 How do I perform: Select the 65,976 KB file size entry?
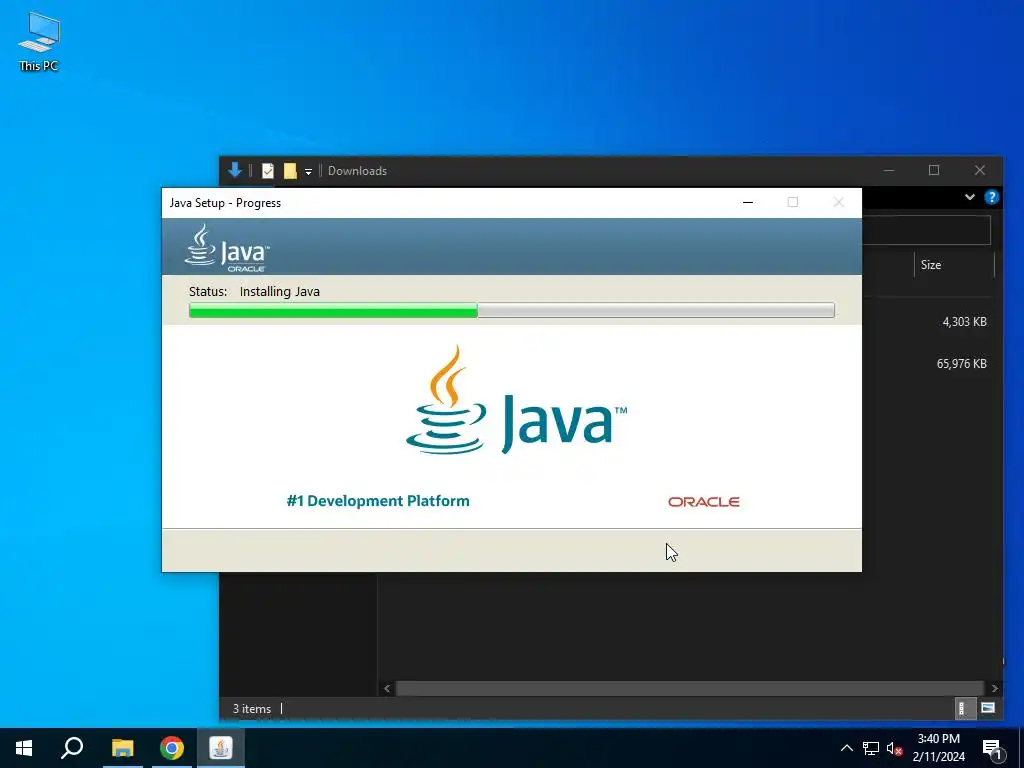[961, 364]
